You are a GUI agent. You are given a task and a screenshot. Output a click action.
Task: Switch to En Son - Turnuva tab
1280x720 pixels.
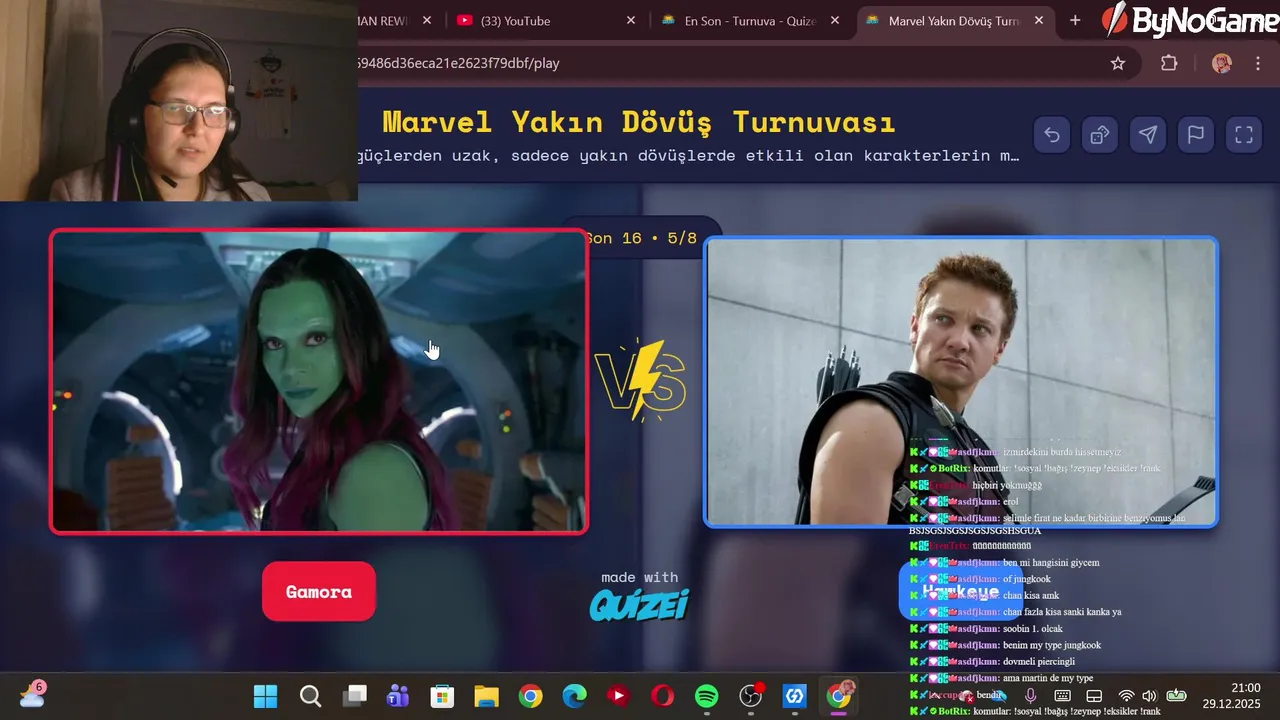pos(750,20)
